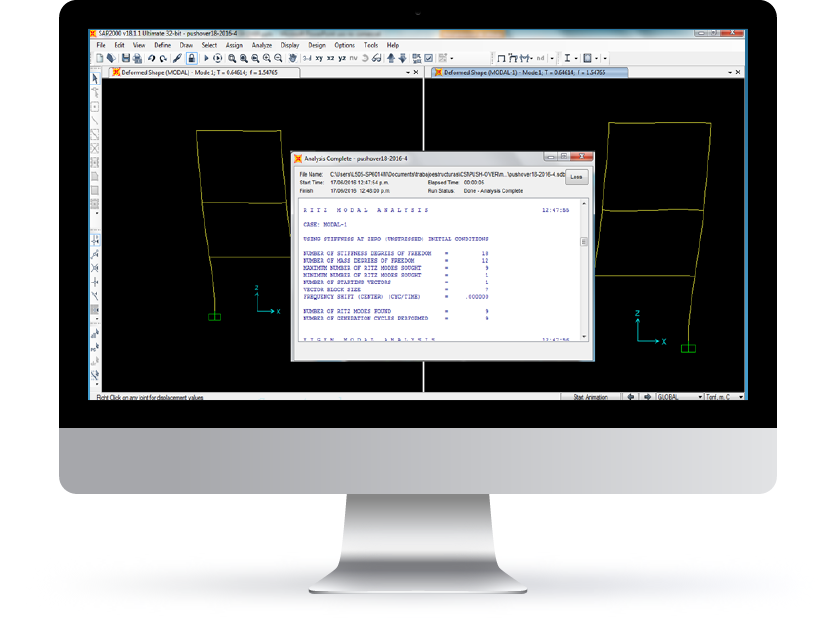Click the Set Display Options checkbox icon
836x640 pixels.
(429, 58)
